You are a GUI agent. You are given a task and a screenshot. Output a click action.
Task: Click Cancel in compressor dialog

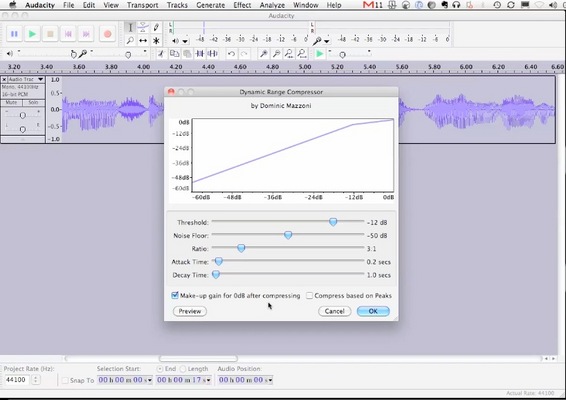pyautogui.click(x=334, y=311)
